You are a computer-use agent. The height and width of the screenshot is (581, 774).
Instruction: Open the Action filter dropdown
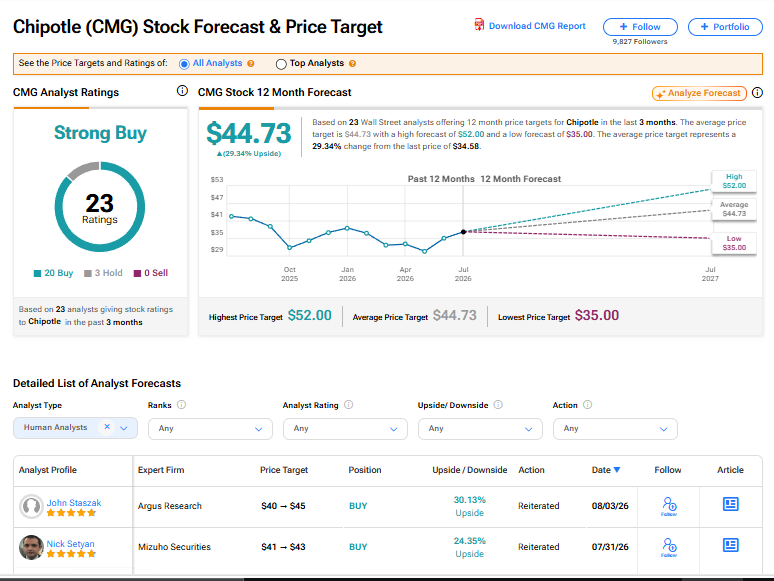click(615, 429)
